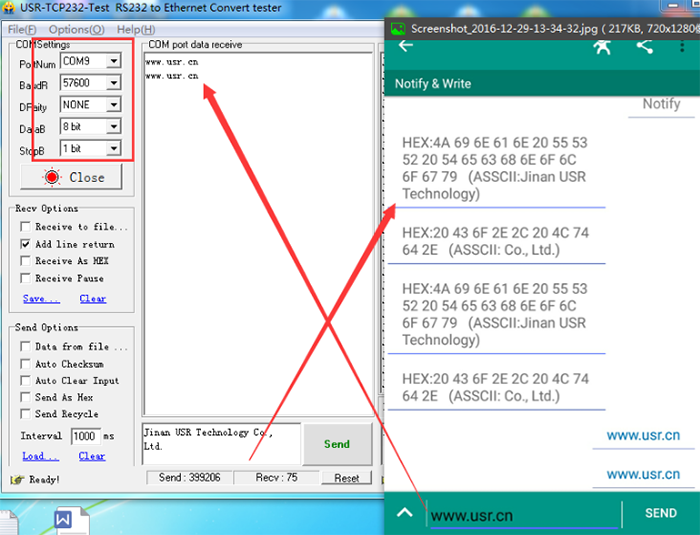
Task: Click the image icon next to the screenshot filename
Action: point(398,28)
